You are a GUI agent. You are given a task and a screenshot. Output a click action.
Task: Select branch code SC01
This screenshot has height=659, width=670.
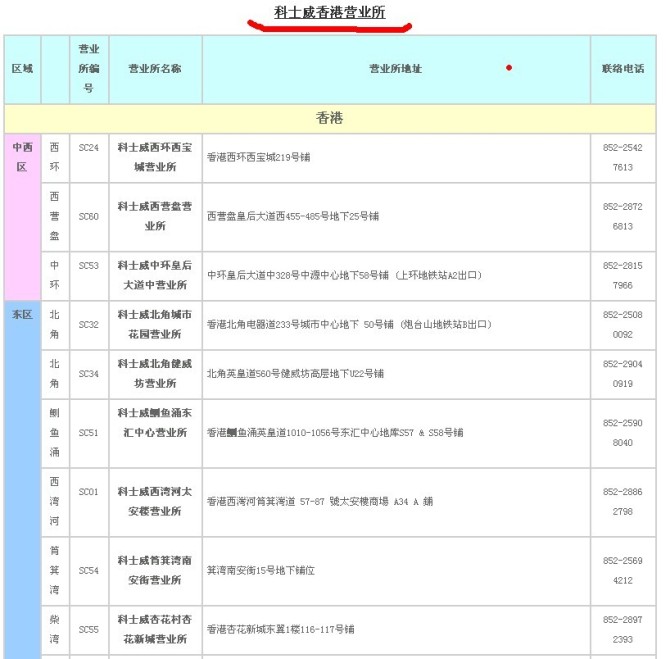click(89, 492)
